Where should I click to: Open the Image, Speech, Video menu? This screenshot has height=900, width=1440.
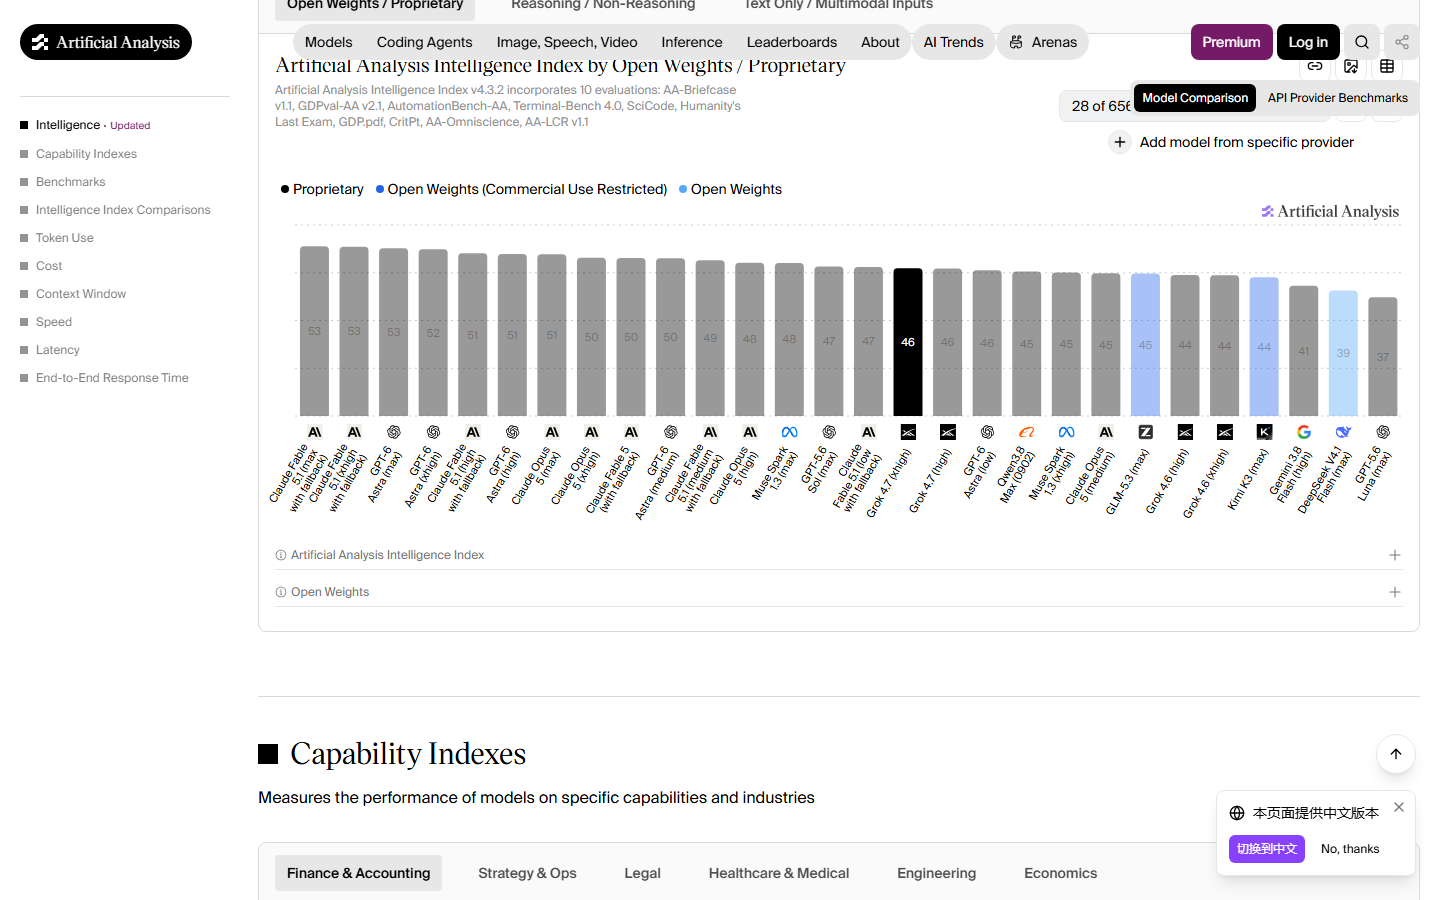(x=567, y=42)
